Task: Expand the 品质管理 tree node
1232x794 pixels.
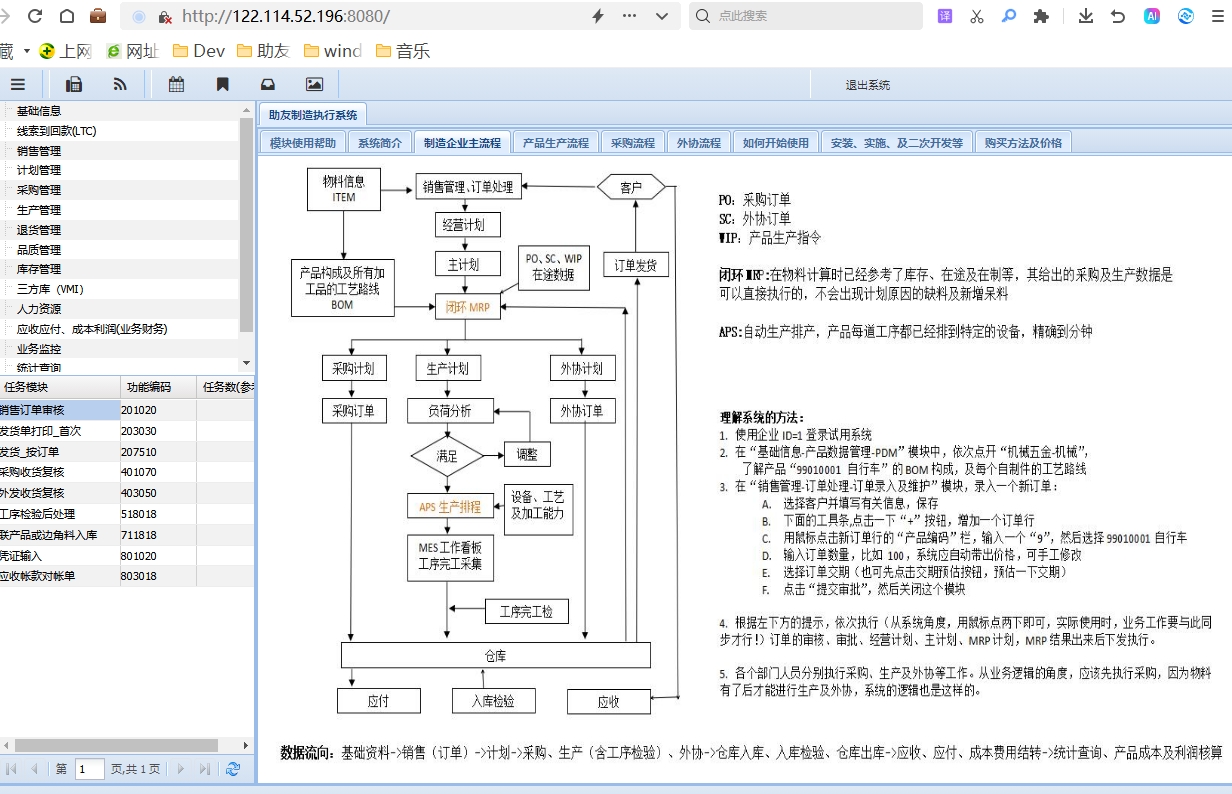Action: pyautogui.click(x=39, y=250)
